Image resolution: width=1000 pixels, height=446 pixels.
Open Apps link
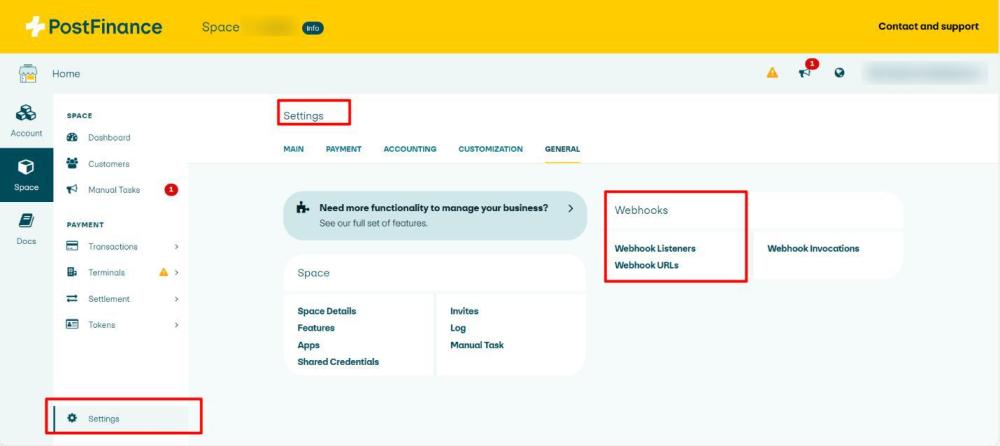point(308,345)
